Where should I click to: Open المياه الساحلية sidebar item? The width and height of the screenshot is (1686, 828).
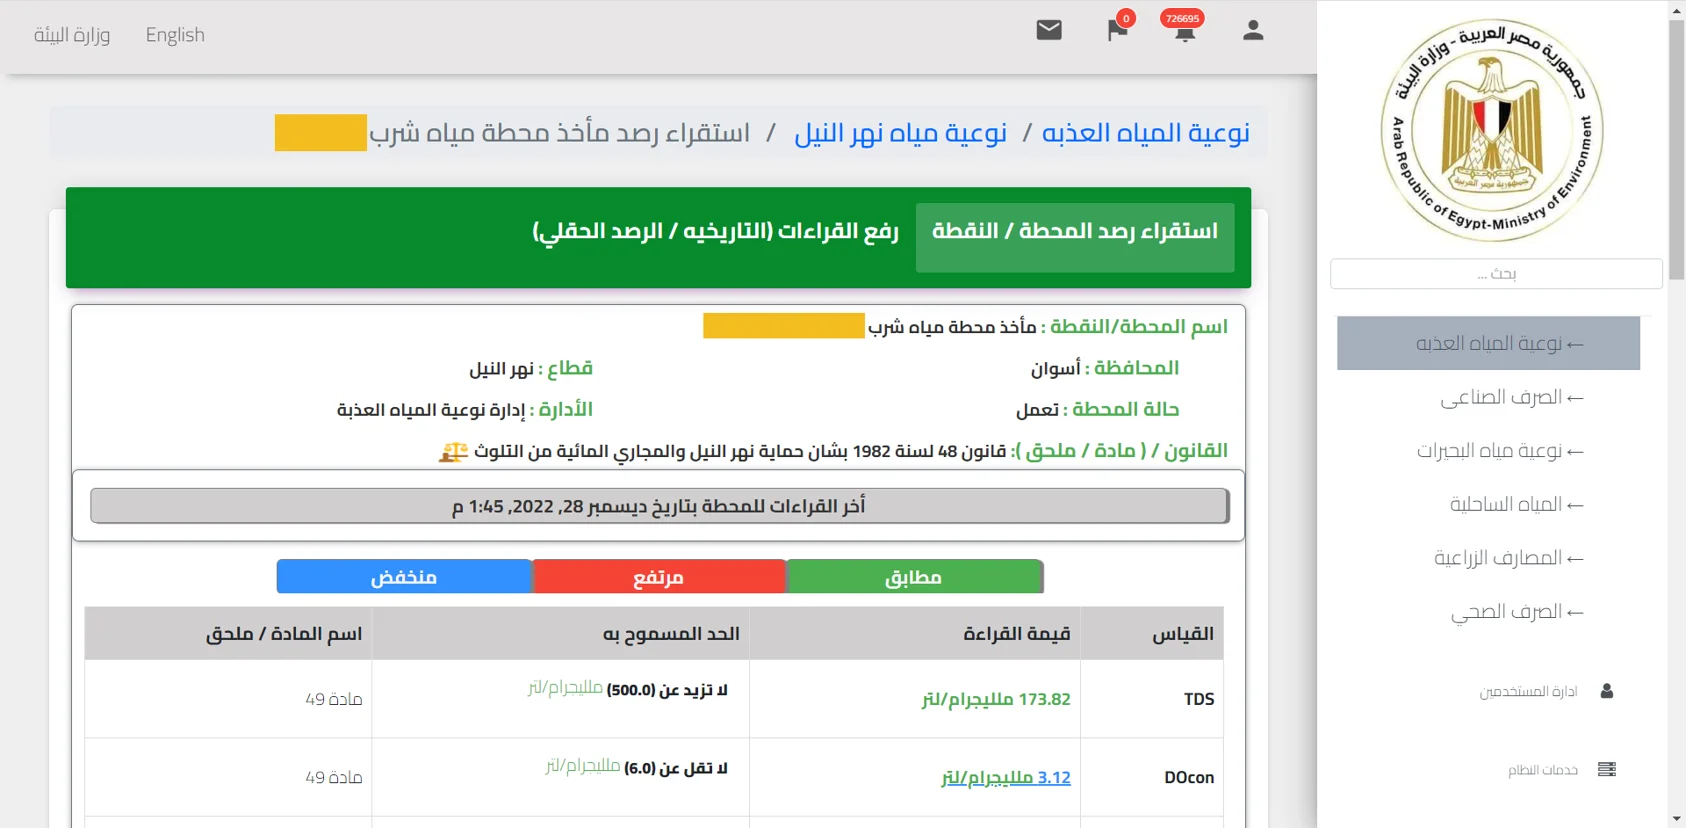click(1517, 504)
